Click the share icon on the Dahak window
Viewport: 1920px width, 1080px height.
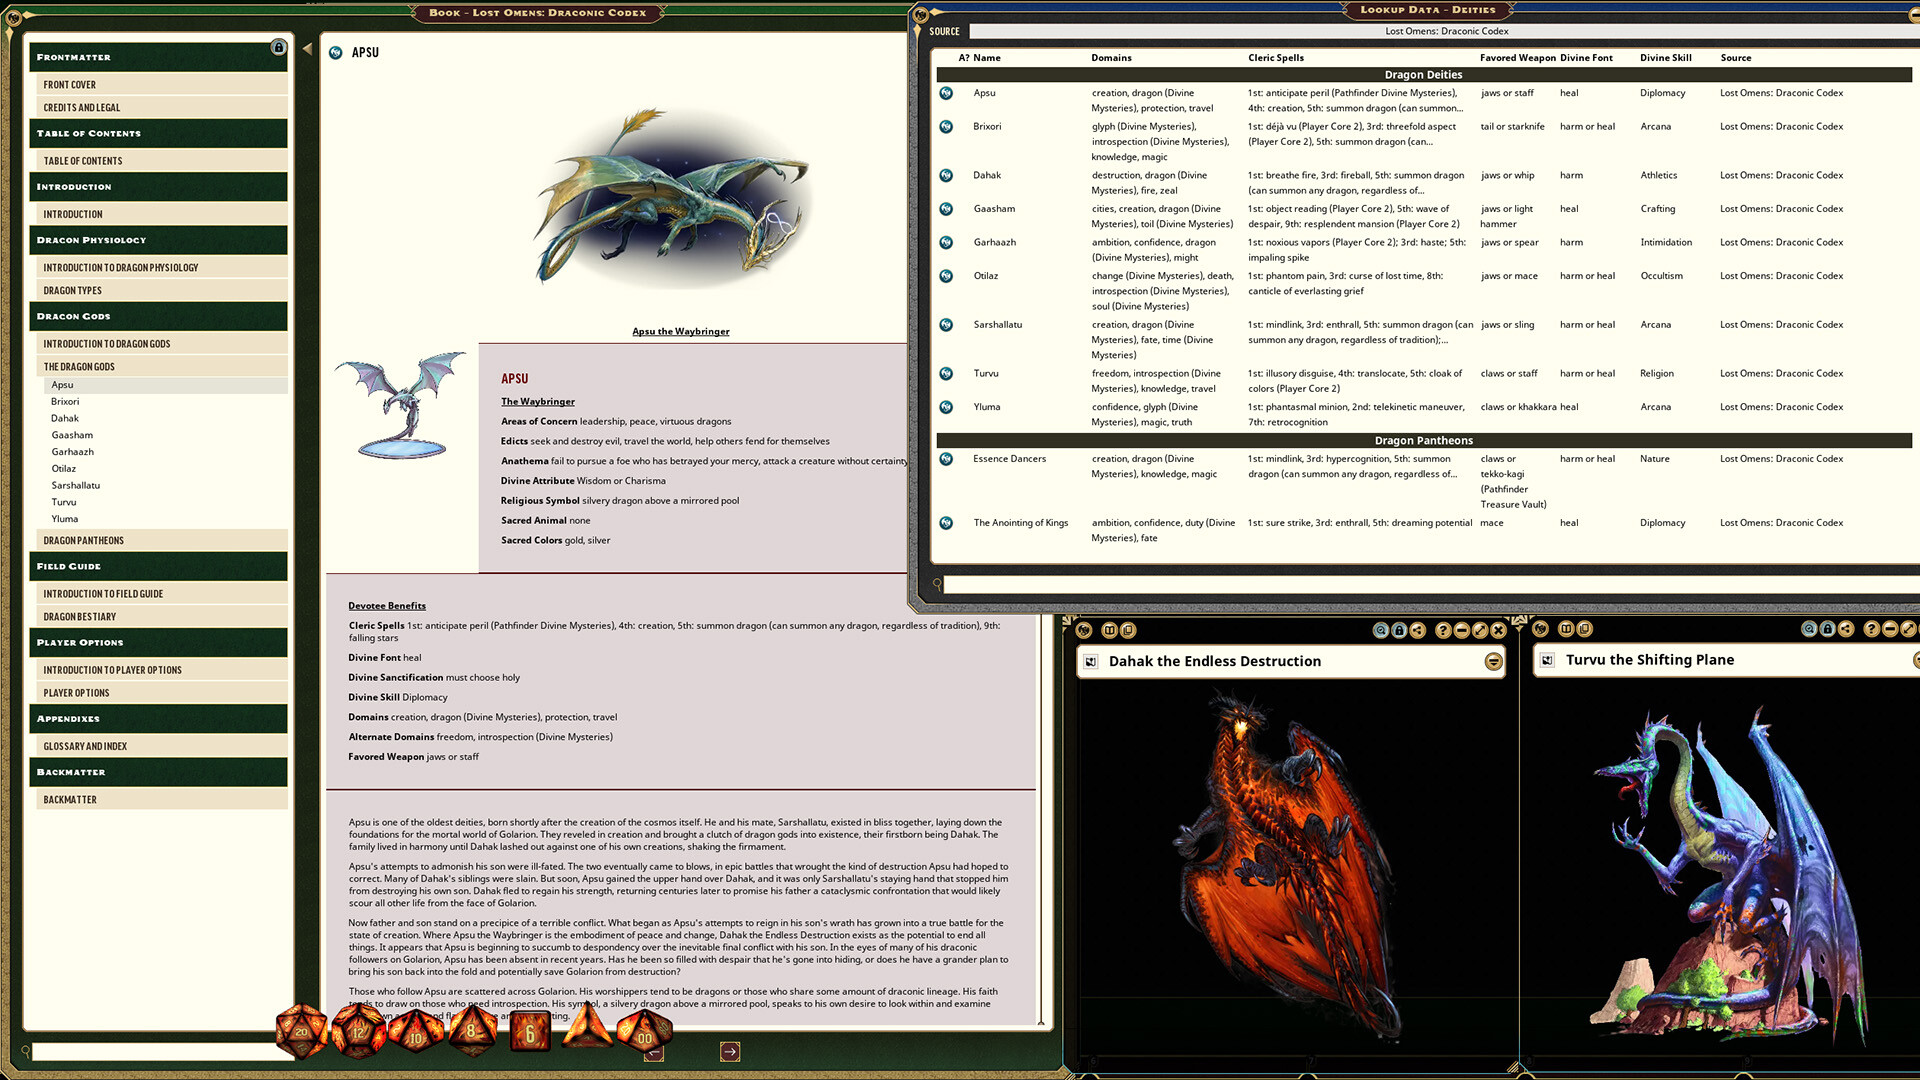1417,631
